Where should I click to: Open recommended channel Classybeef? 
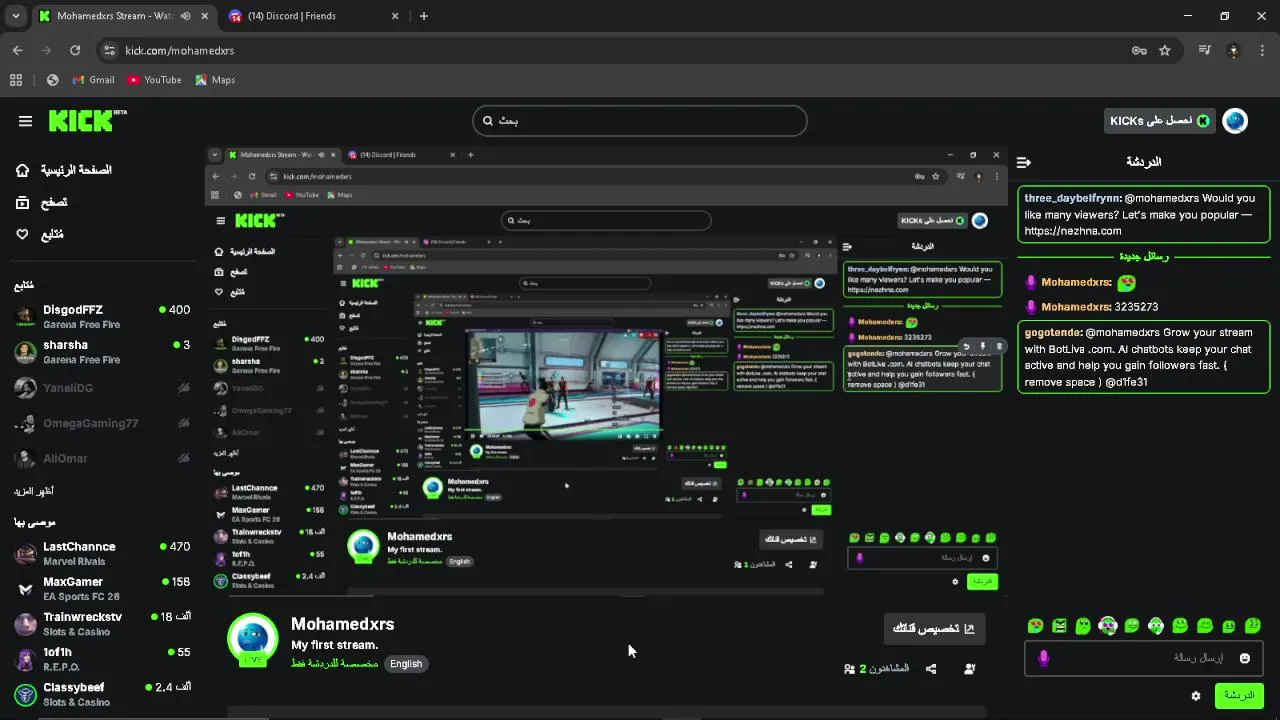coord(102,694)
